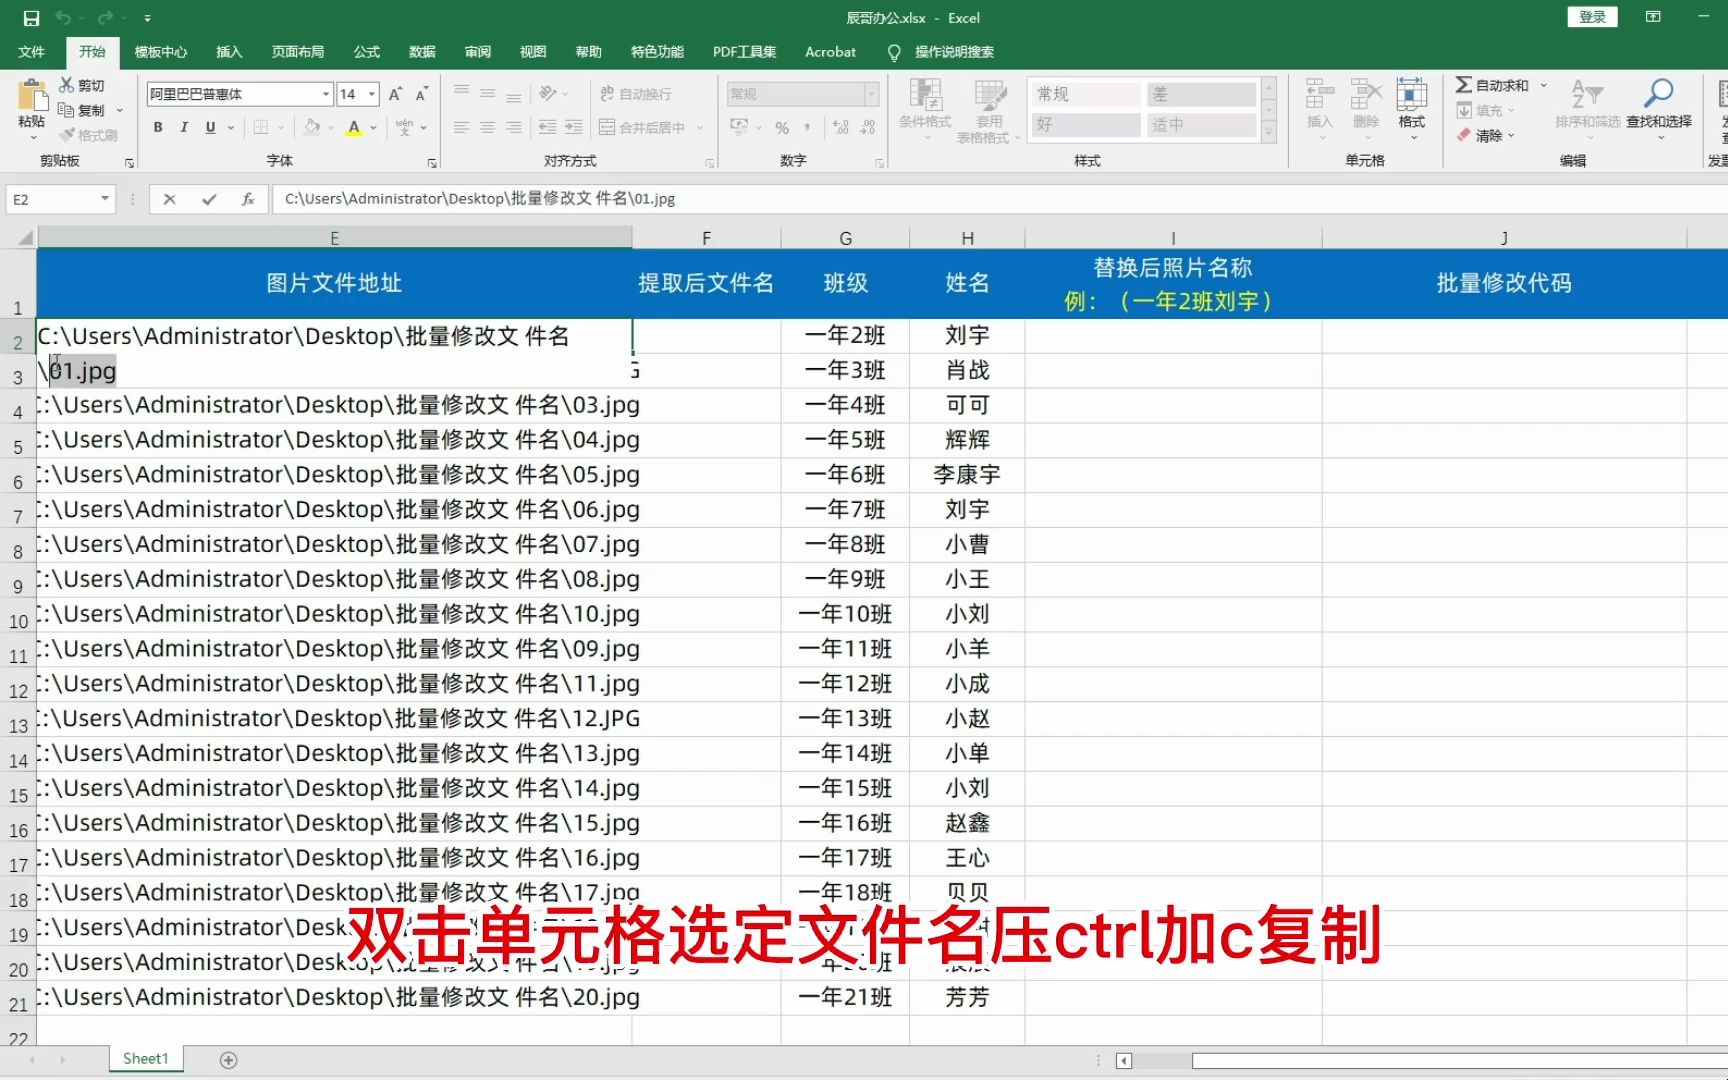Image resolution: width=1728 pixels, height=1080 pixels.
Task: Expand the Merge and Center dropdown arrow
Action: (x=698, y=127)
